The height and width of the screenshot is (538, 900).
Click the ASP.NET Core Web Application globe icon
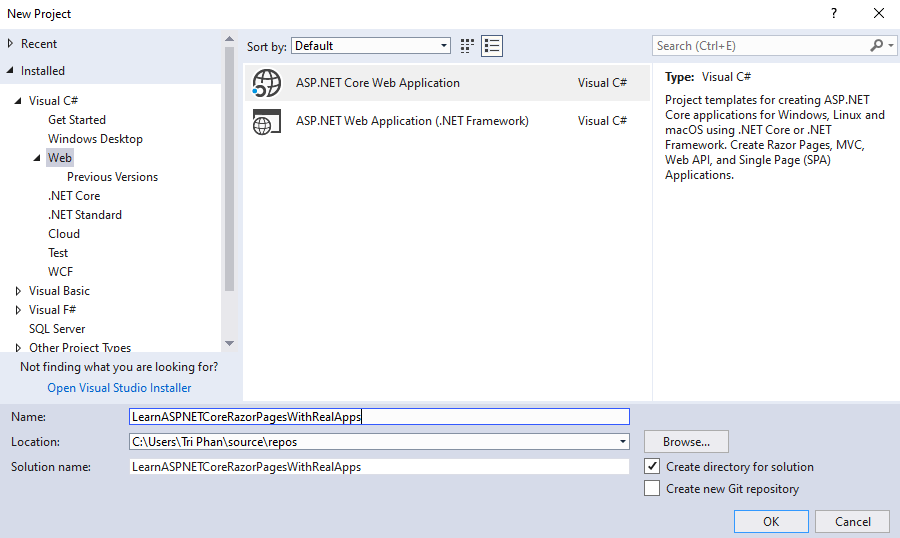pyautogui.click(x=267, y=83)
